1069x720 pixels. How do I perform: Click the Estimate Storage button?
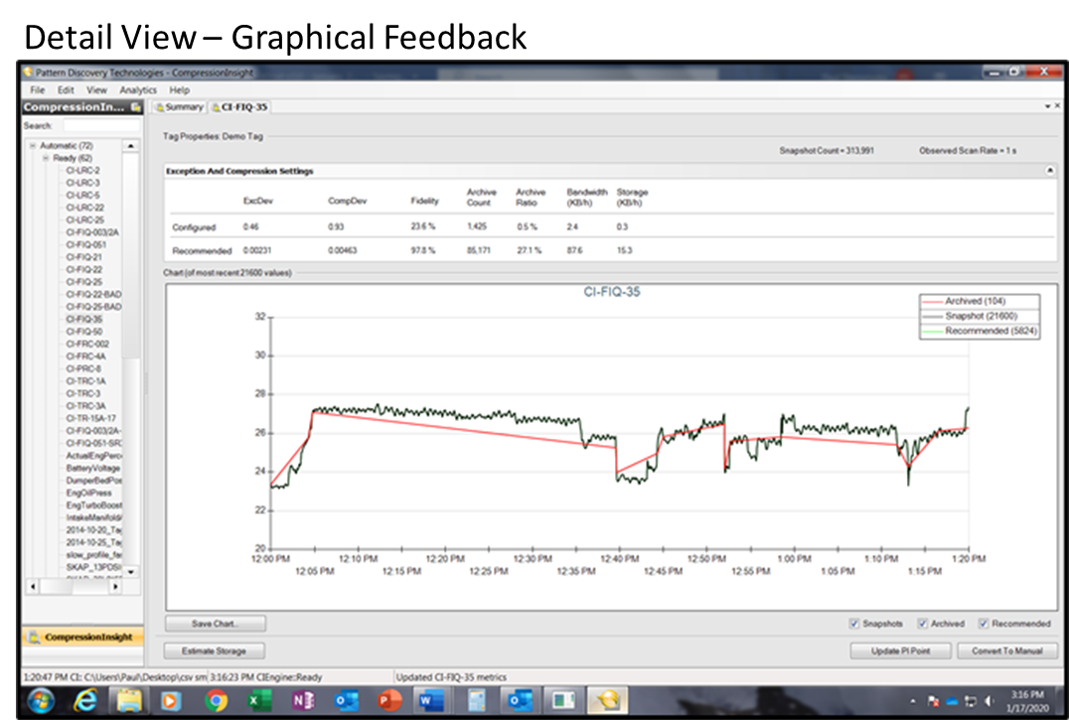tap(214, 651)
